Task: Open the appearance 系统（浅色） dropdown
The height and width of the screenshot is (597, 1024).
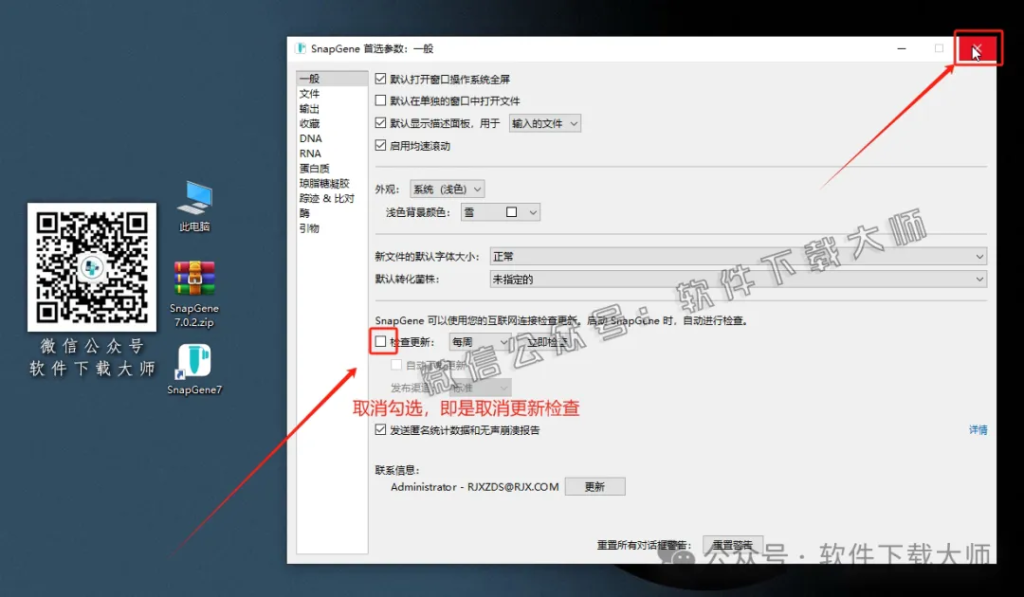Action: pyautogui.click(x=447, y=188)
